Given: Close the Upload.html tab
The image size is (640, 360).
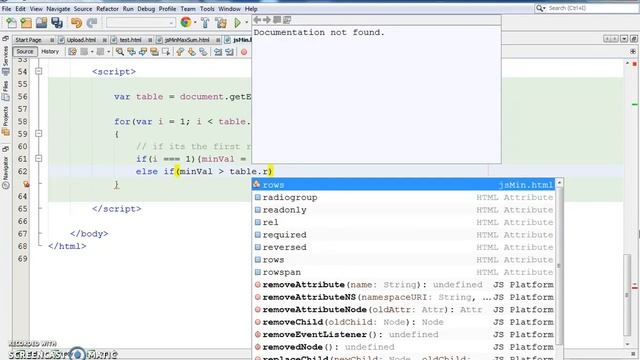Looking at the screenshot, I should 104,40.
